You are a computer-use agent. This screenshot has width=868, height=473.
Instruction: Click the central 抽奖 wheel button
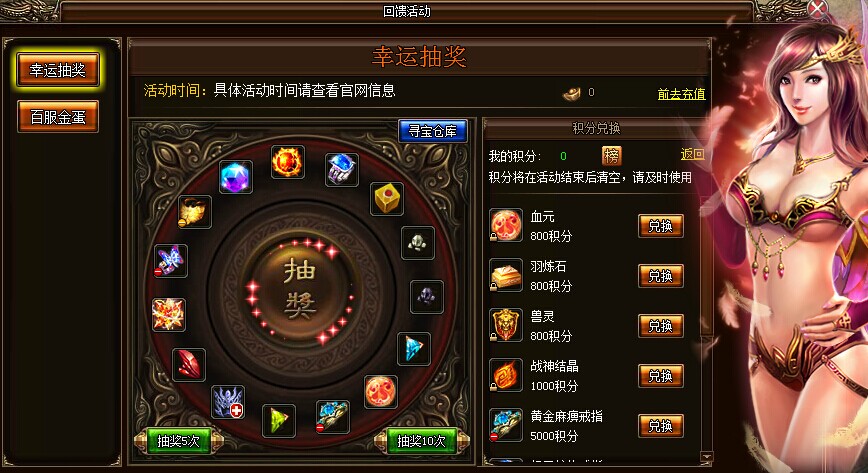coord(301,290)
